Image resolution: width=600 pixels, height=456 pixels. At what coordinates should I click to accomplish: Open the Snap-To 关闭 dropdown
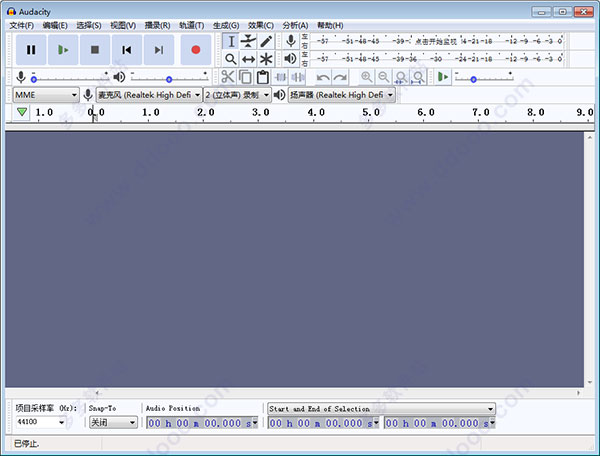point(113,422)
